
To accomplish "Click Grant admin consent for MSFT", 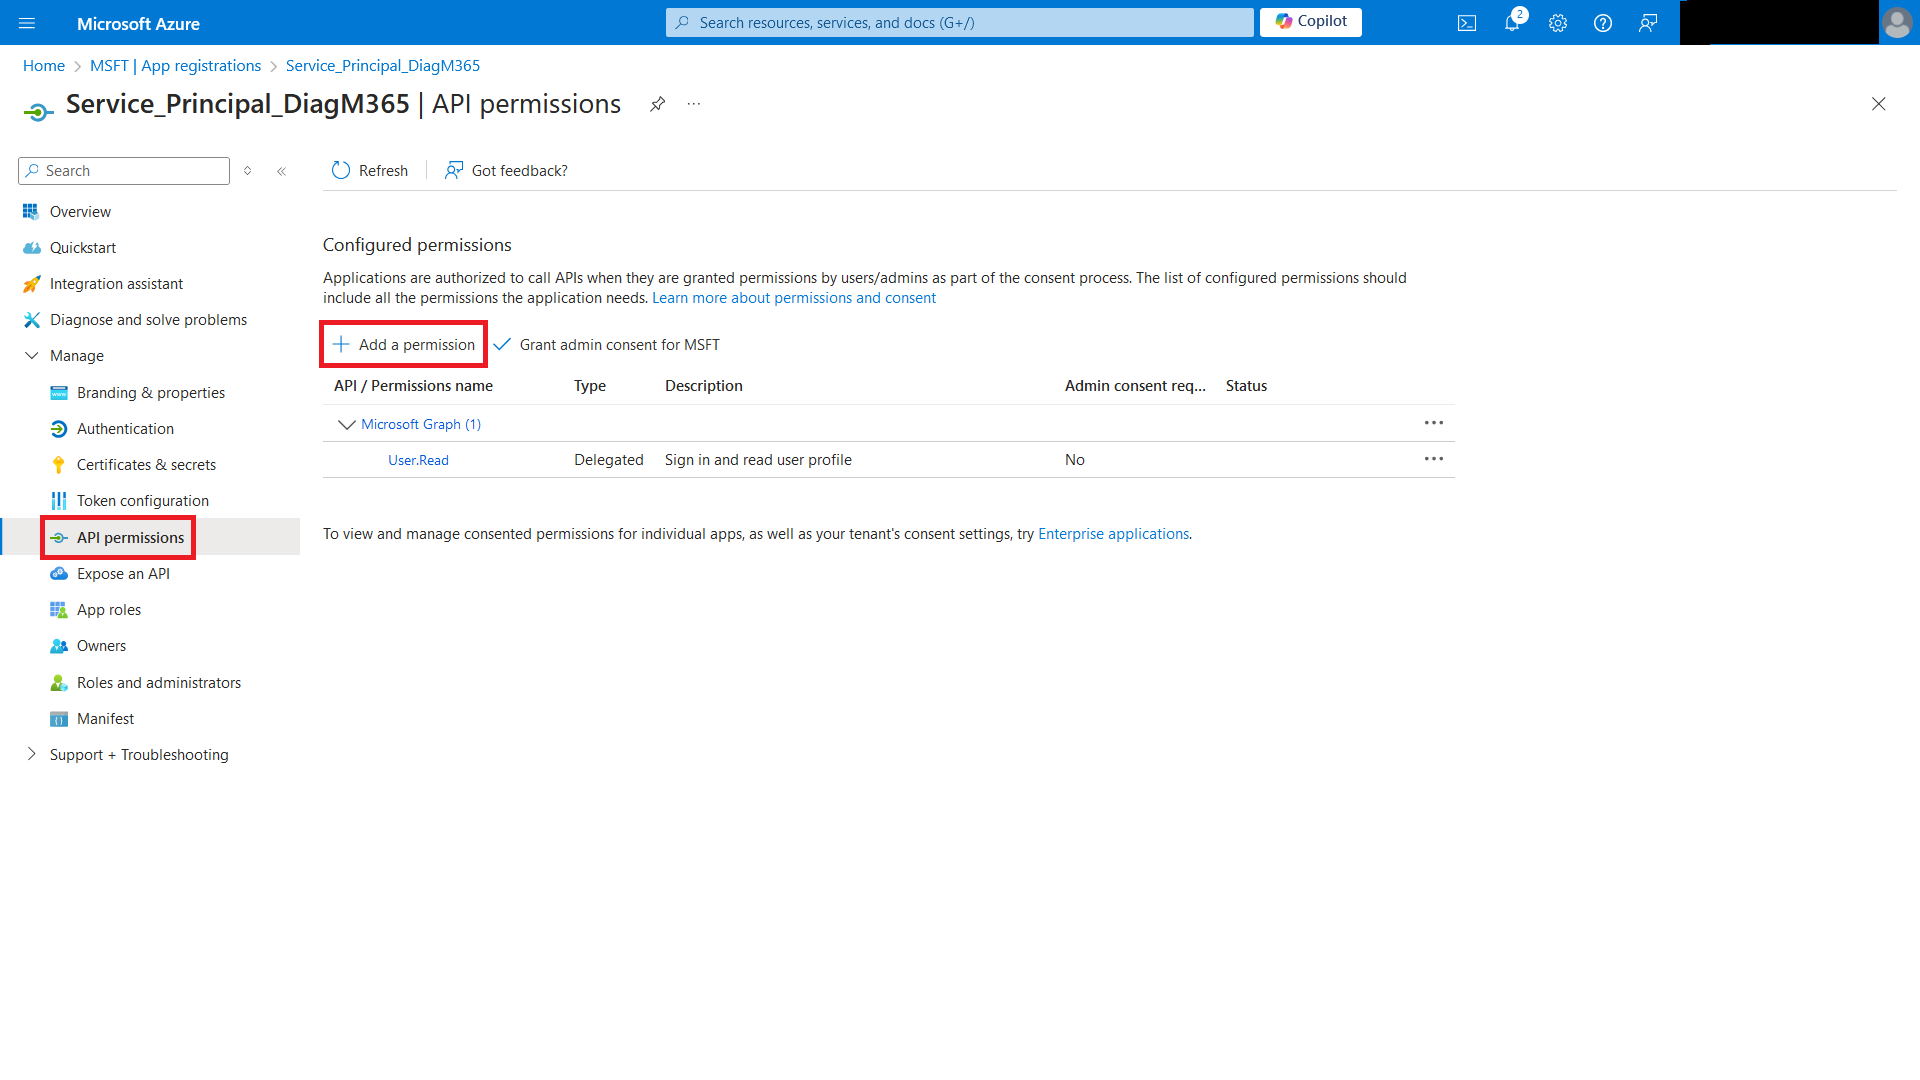I will point(607,345).
